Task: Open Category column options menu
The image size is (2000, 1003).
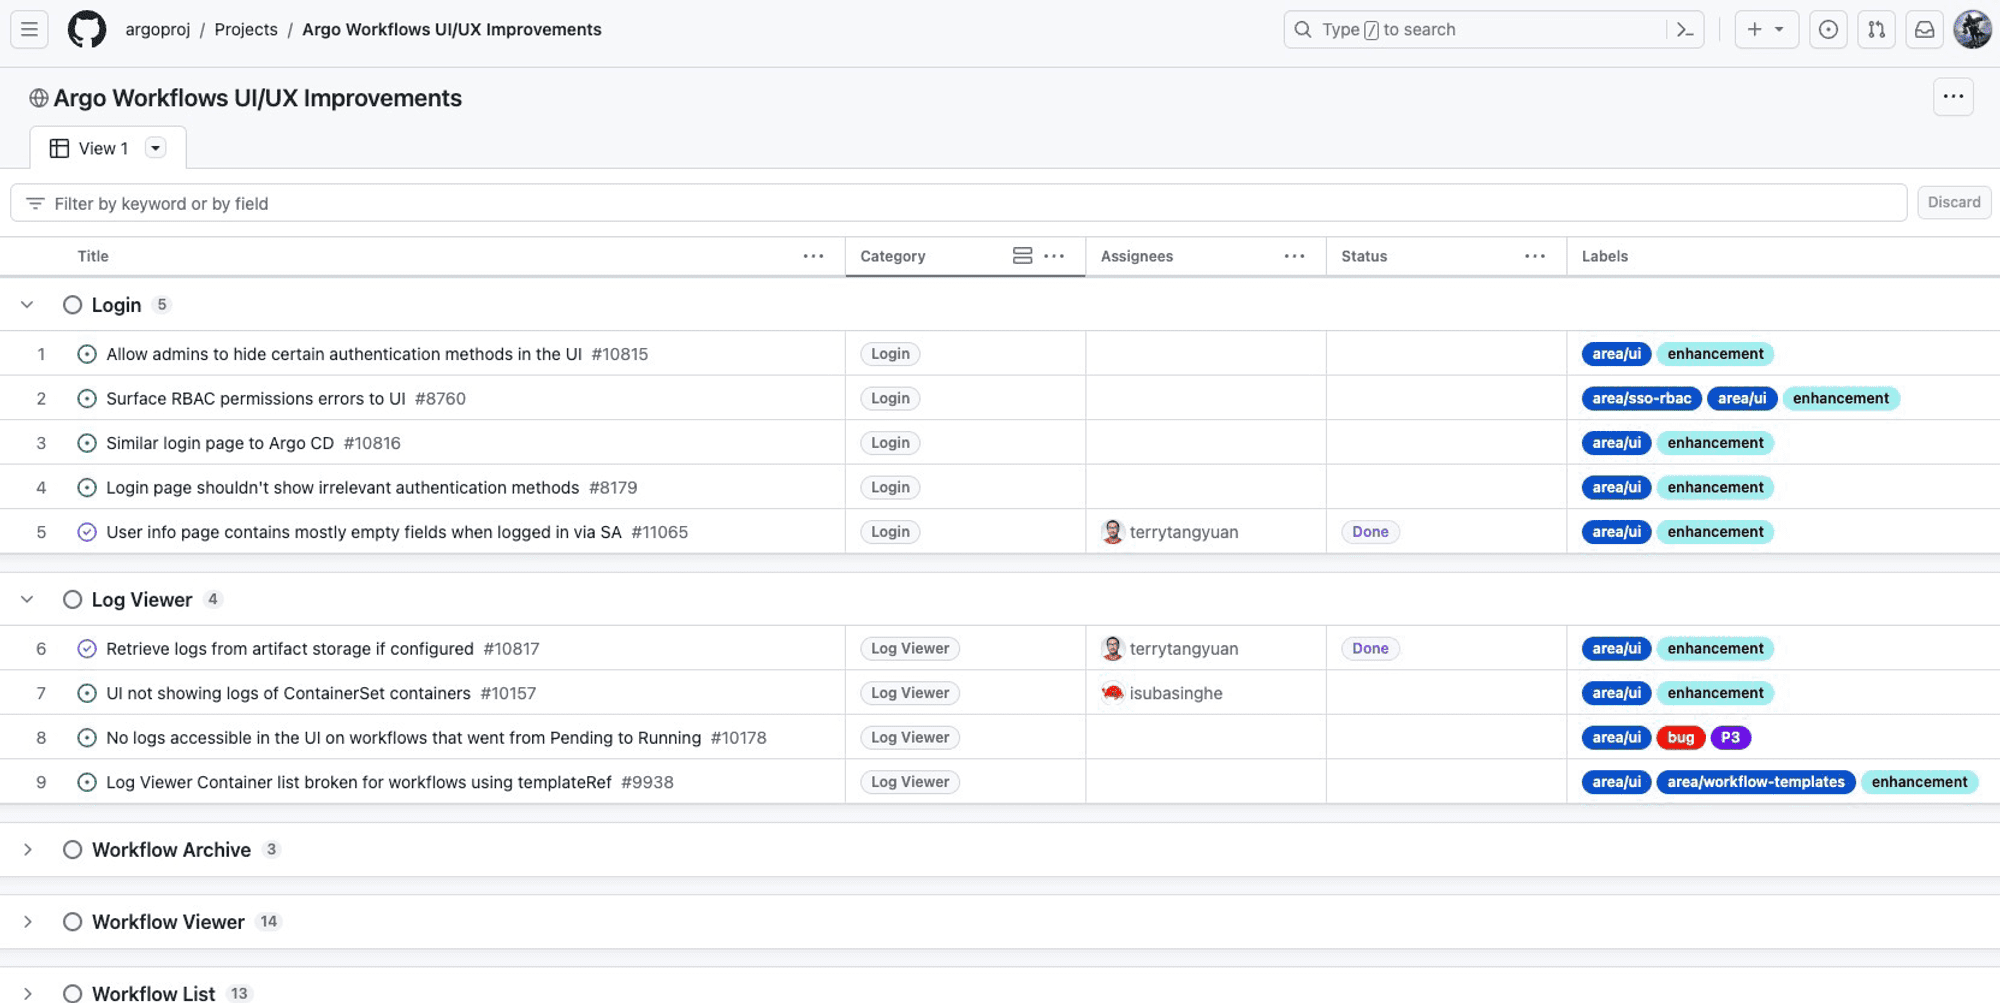Action: point(1054,256)
